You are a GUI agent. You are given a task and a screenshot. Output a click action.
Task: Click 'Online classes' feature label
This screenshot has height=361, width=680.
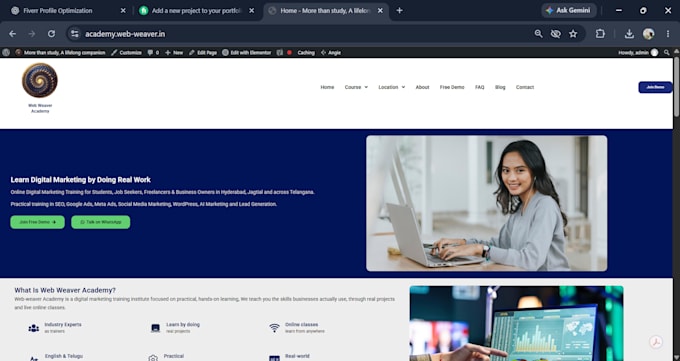301,325
